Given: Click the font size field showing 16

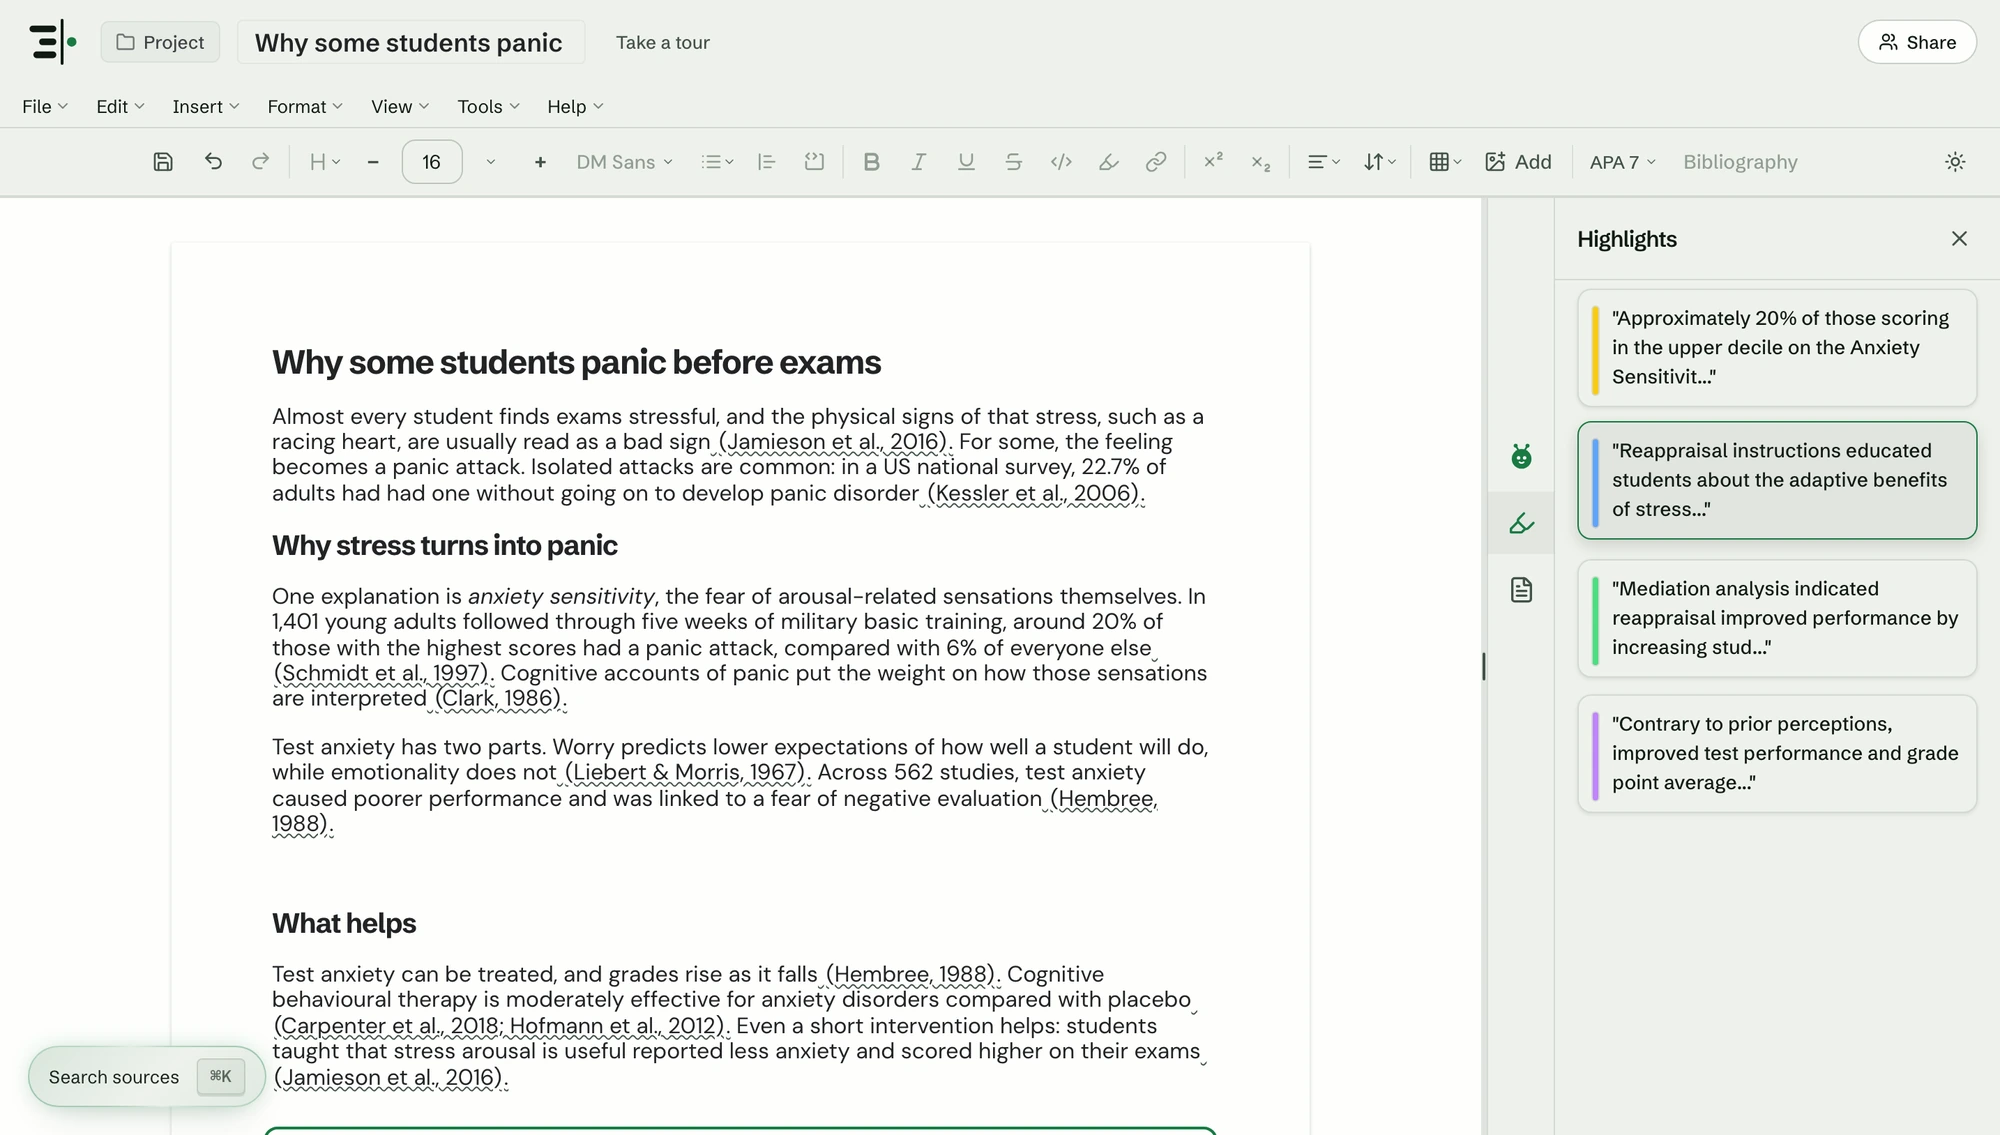Looking at the screenshot, I should pyautogui.click(x=432, y=162).
